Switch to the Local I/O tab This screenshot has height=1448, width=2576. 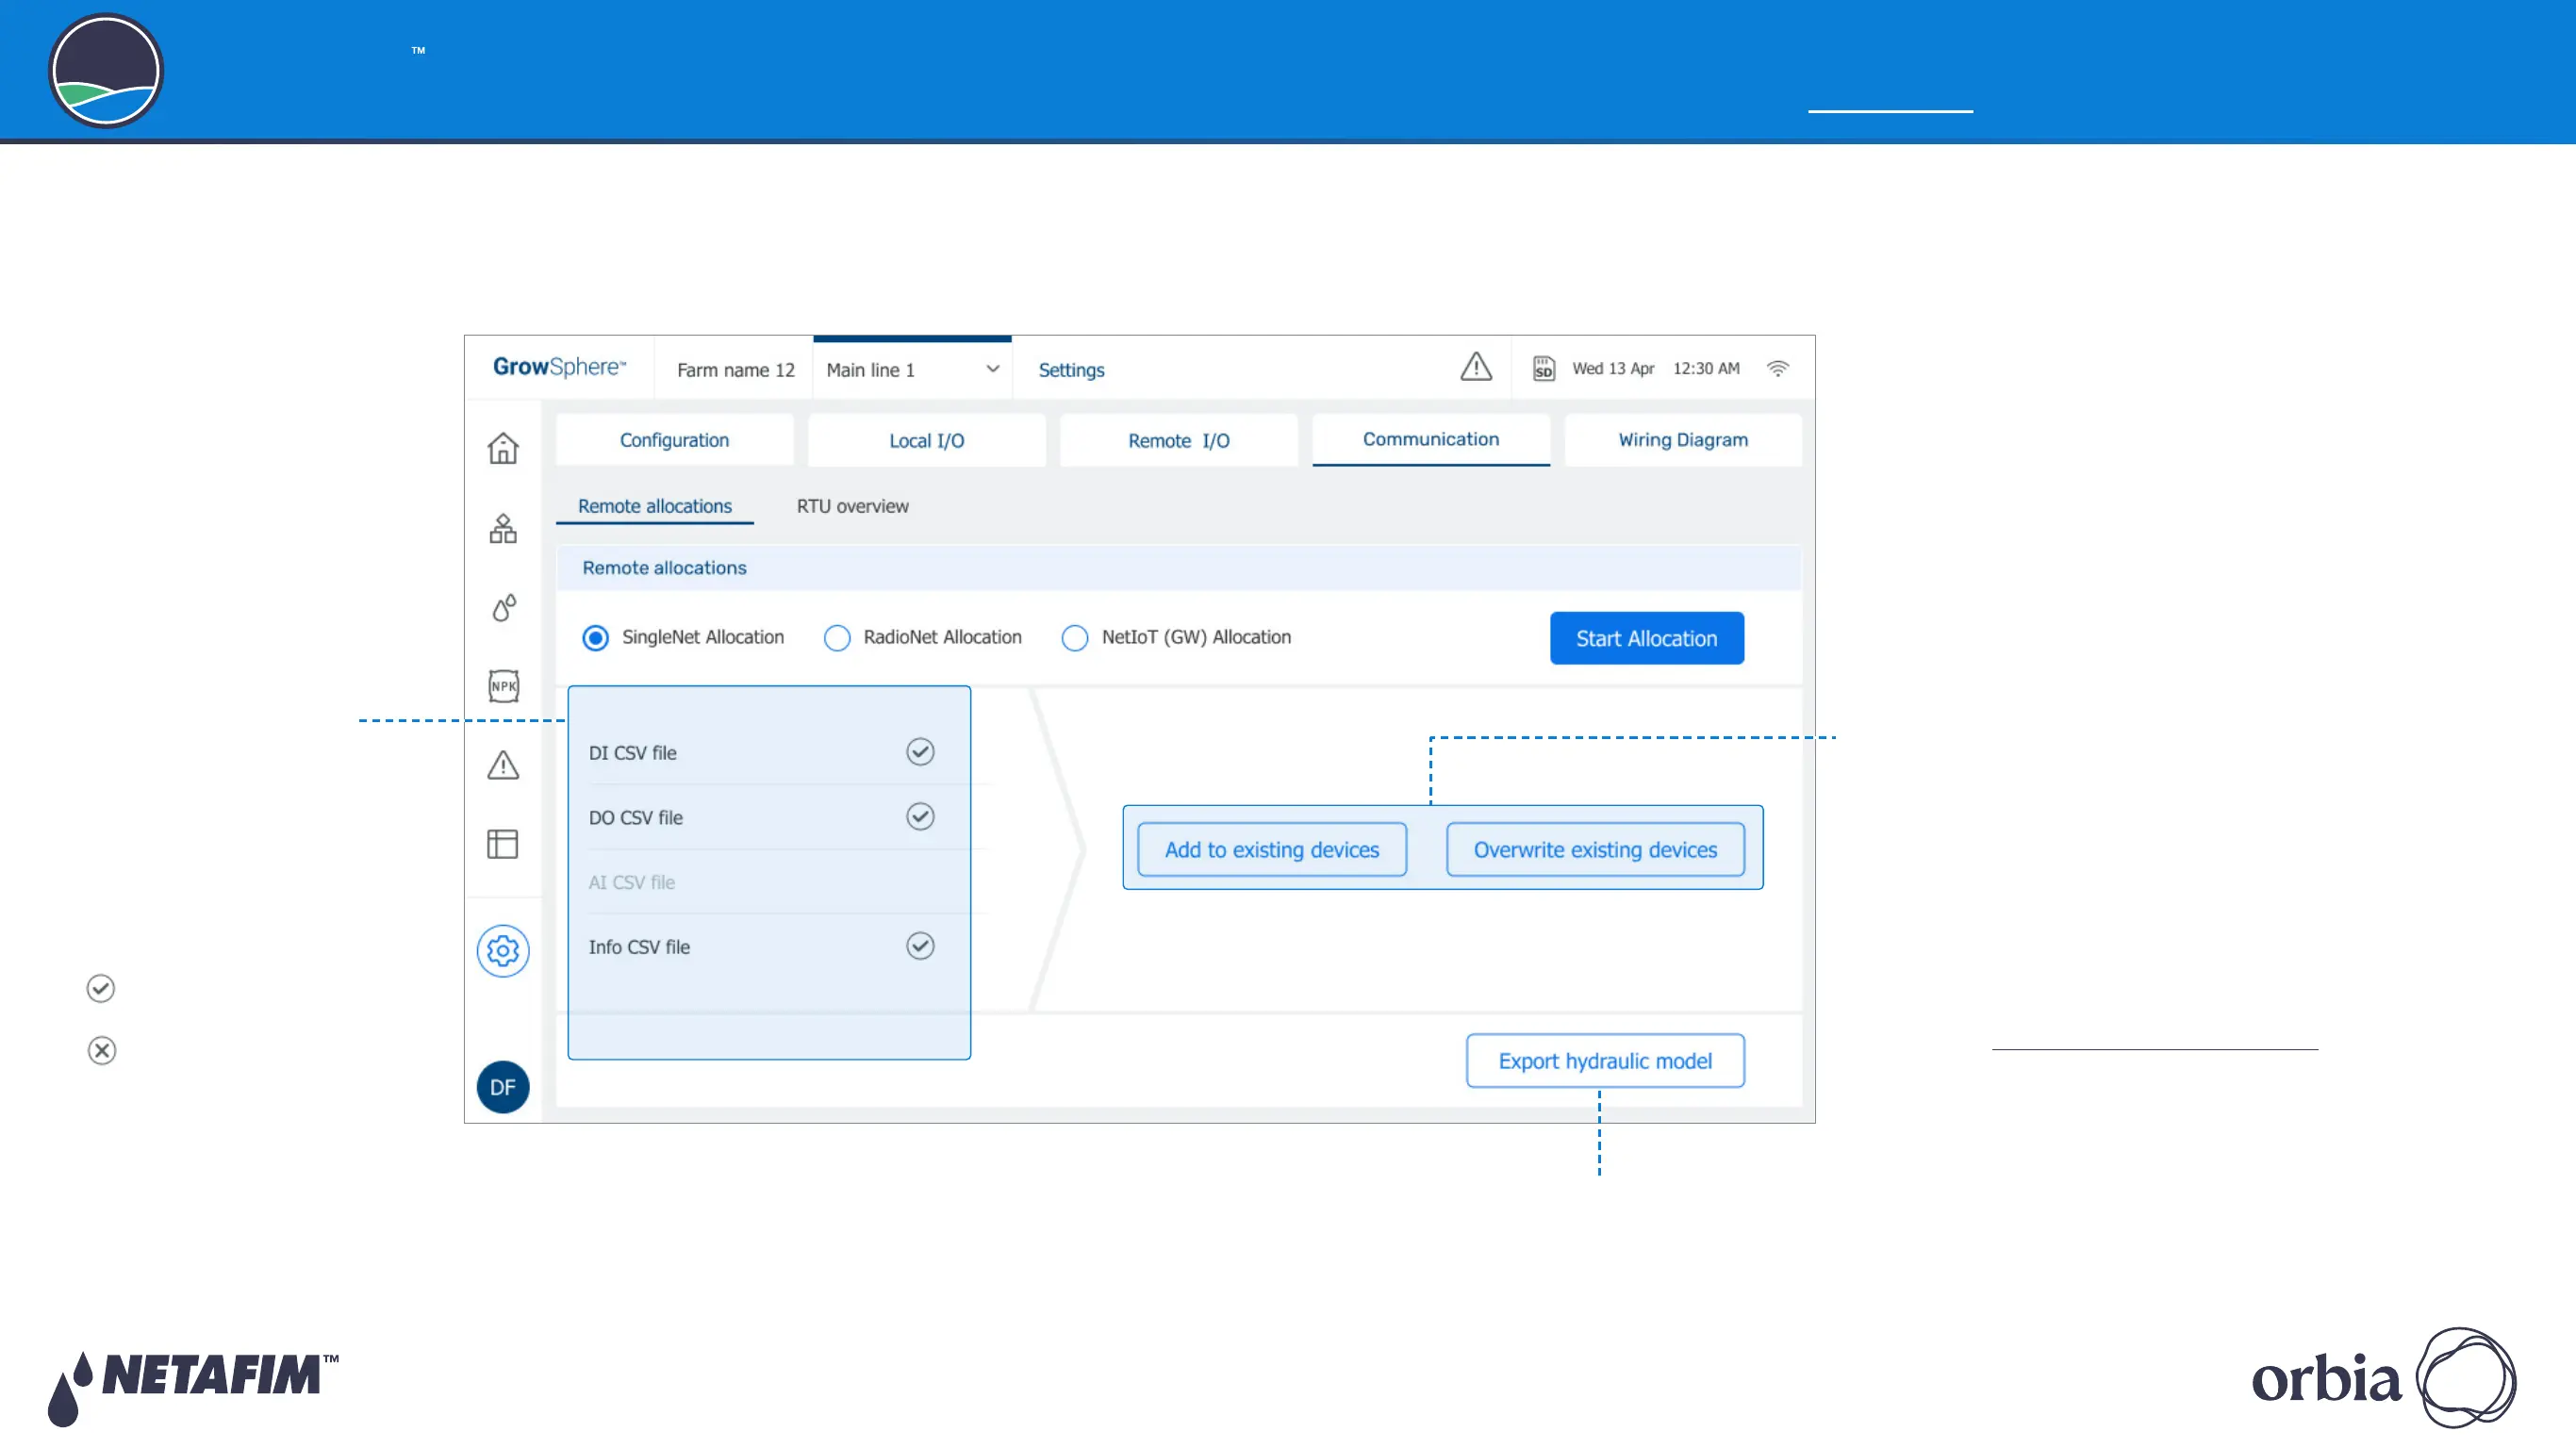point(926,440)
